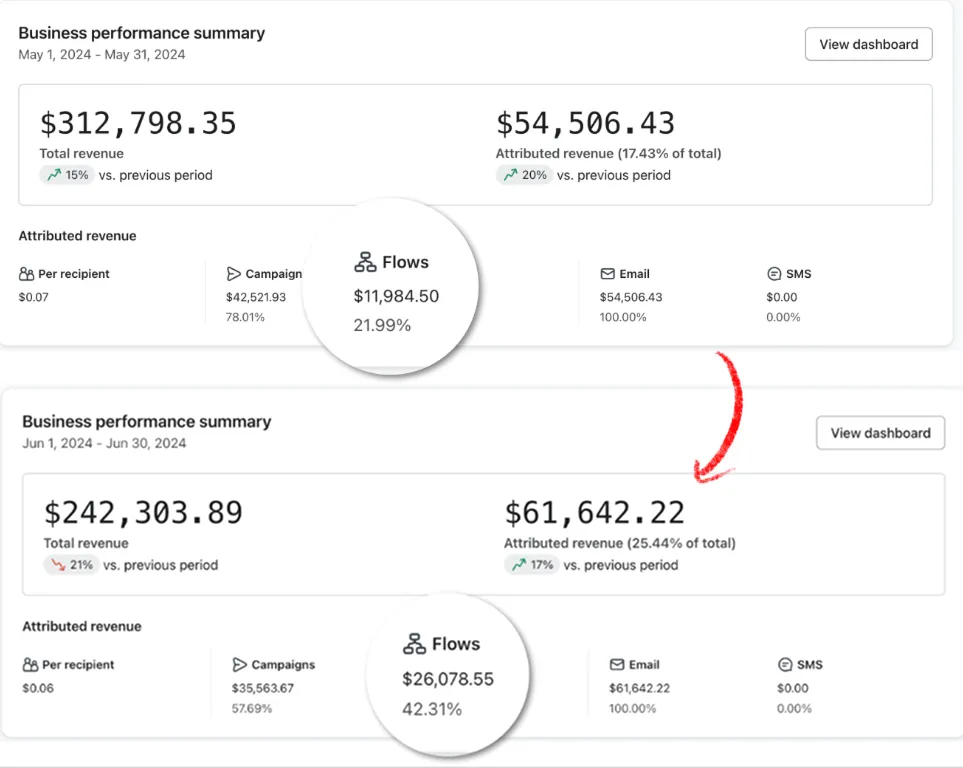The width and height of the screenshot is (963, 768).
Task: Click the green 20% trend badge
Action: coord(524,175)
